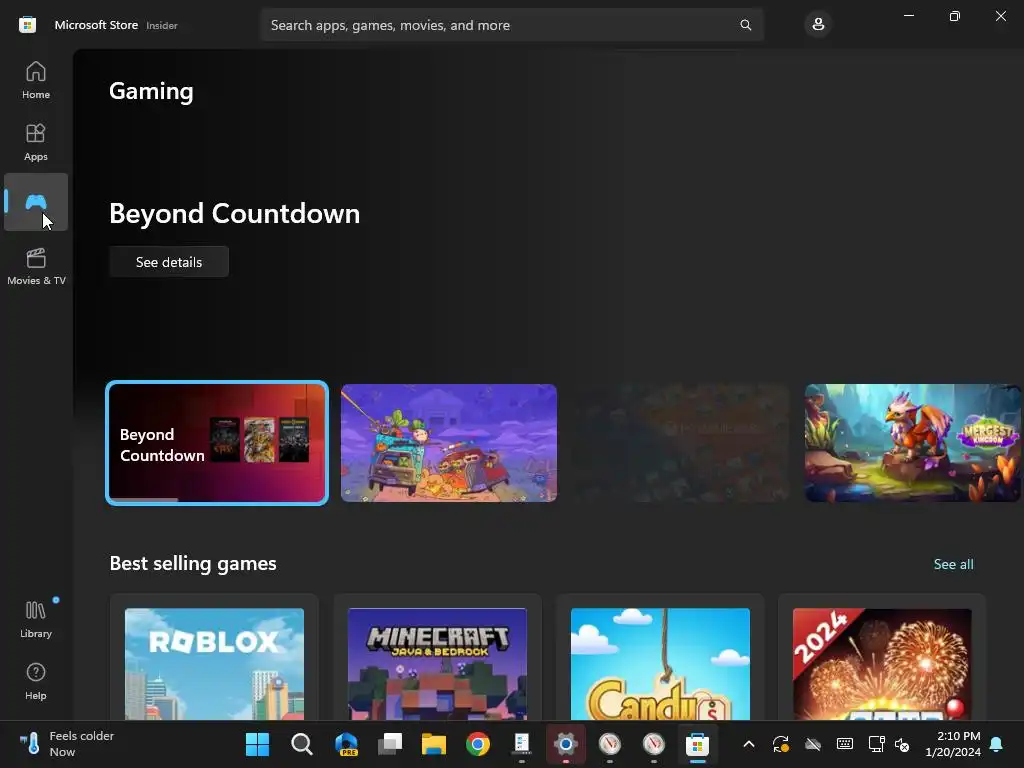Open the Apps section in sidebar
This screenshot has width=1024, height=768.
(36, 142)
